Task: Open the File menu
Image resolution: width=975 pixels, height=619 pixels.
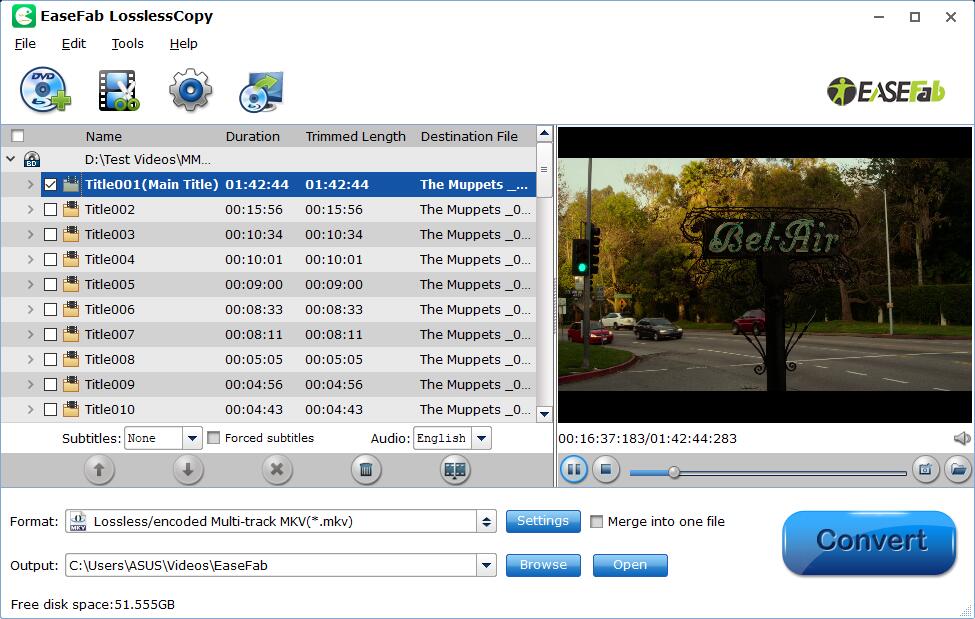Action: tap(25, 44)
